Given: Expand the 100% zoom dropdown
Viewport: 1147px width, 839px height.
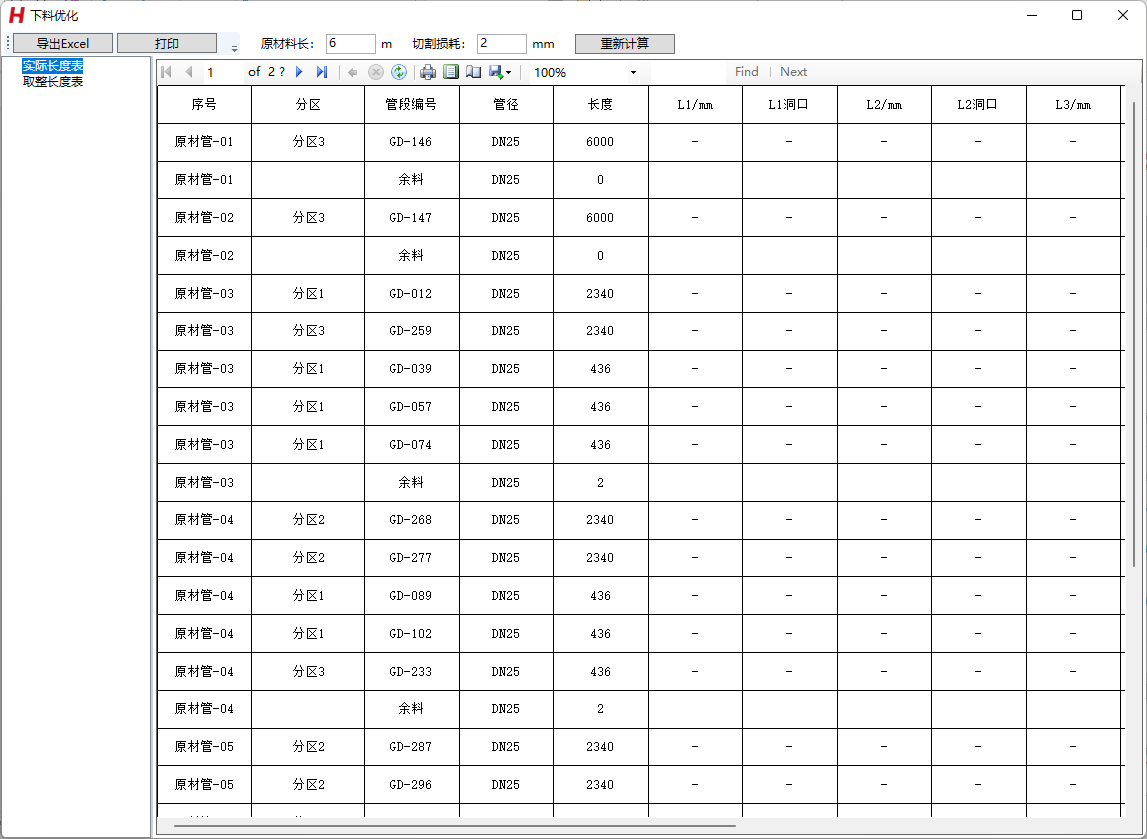Looking at the screenshot, I should pyautogui.click(x=633, y=73).
